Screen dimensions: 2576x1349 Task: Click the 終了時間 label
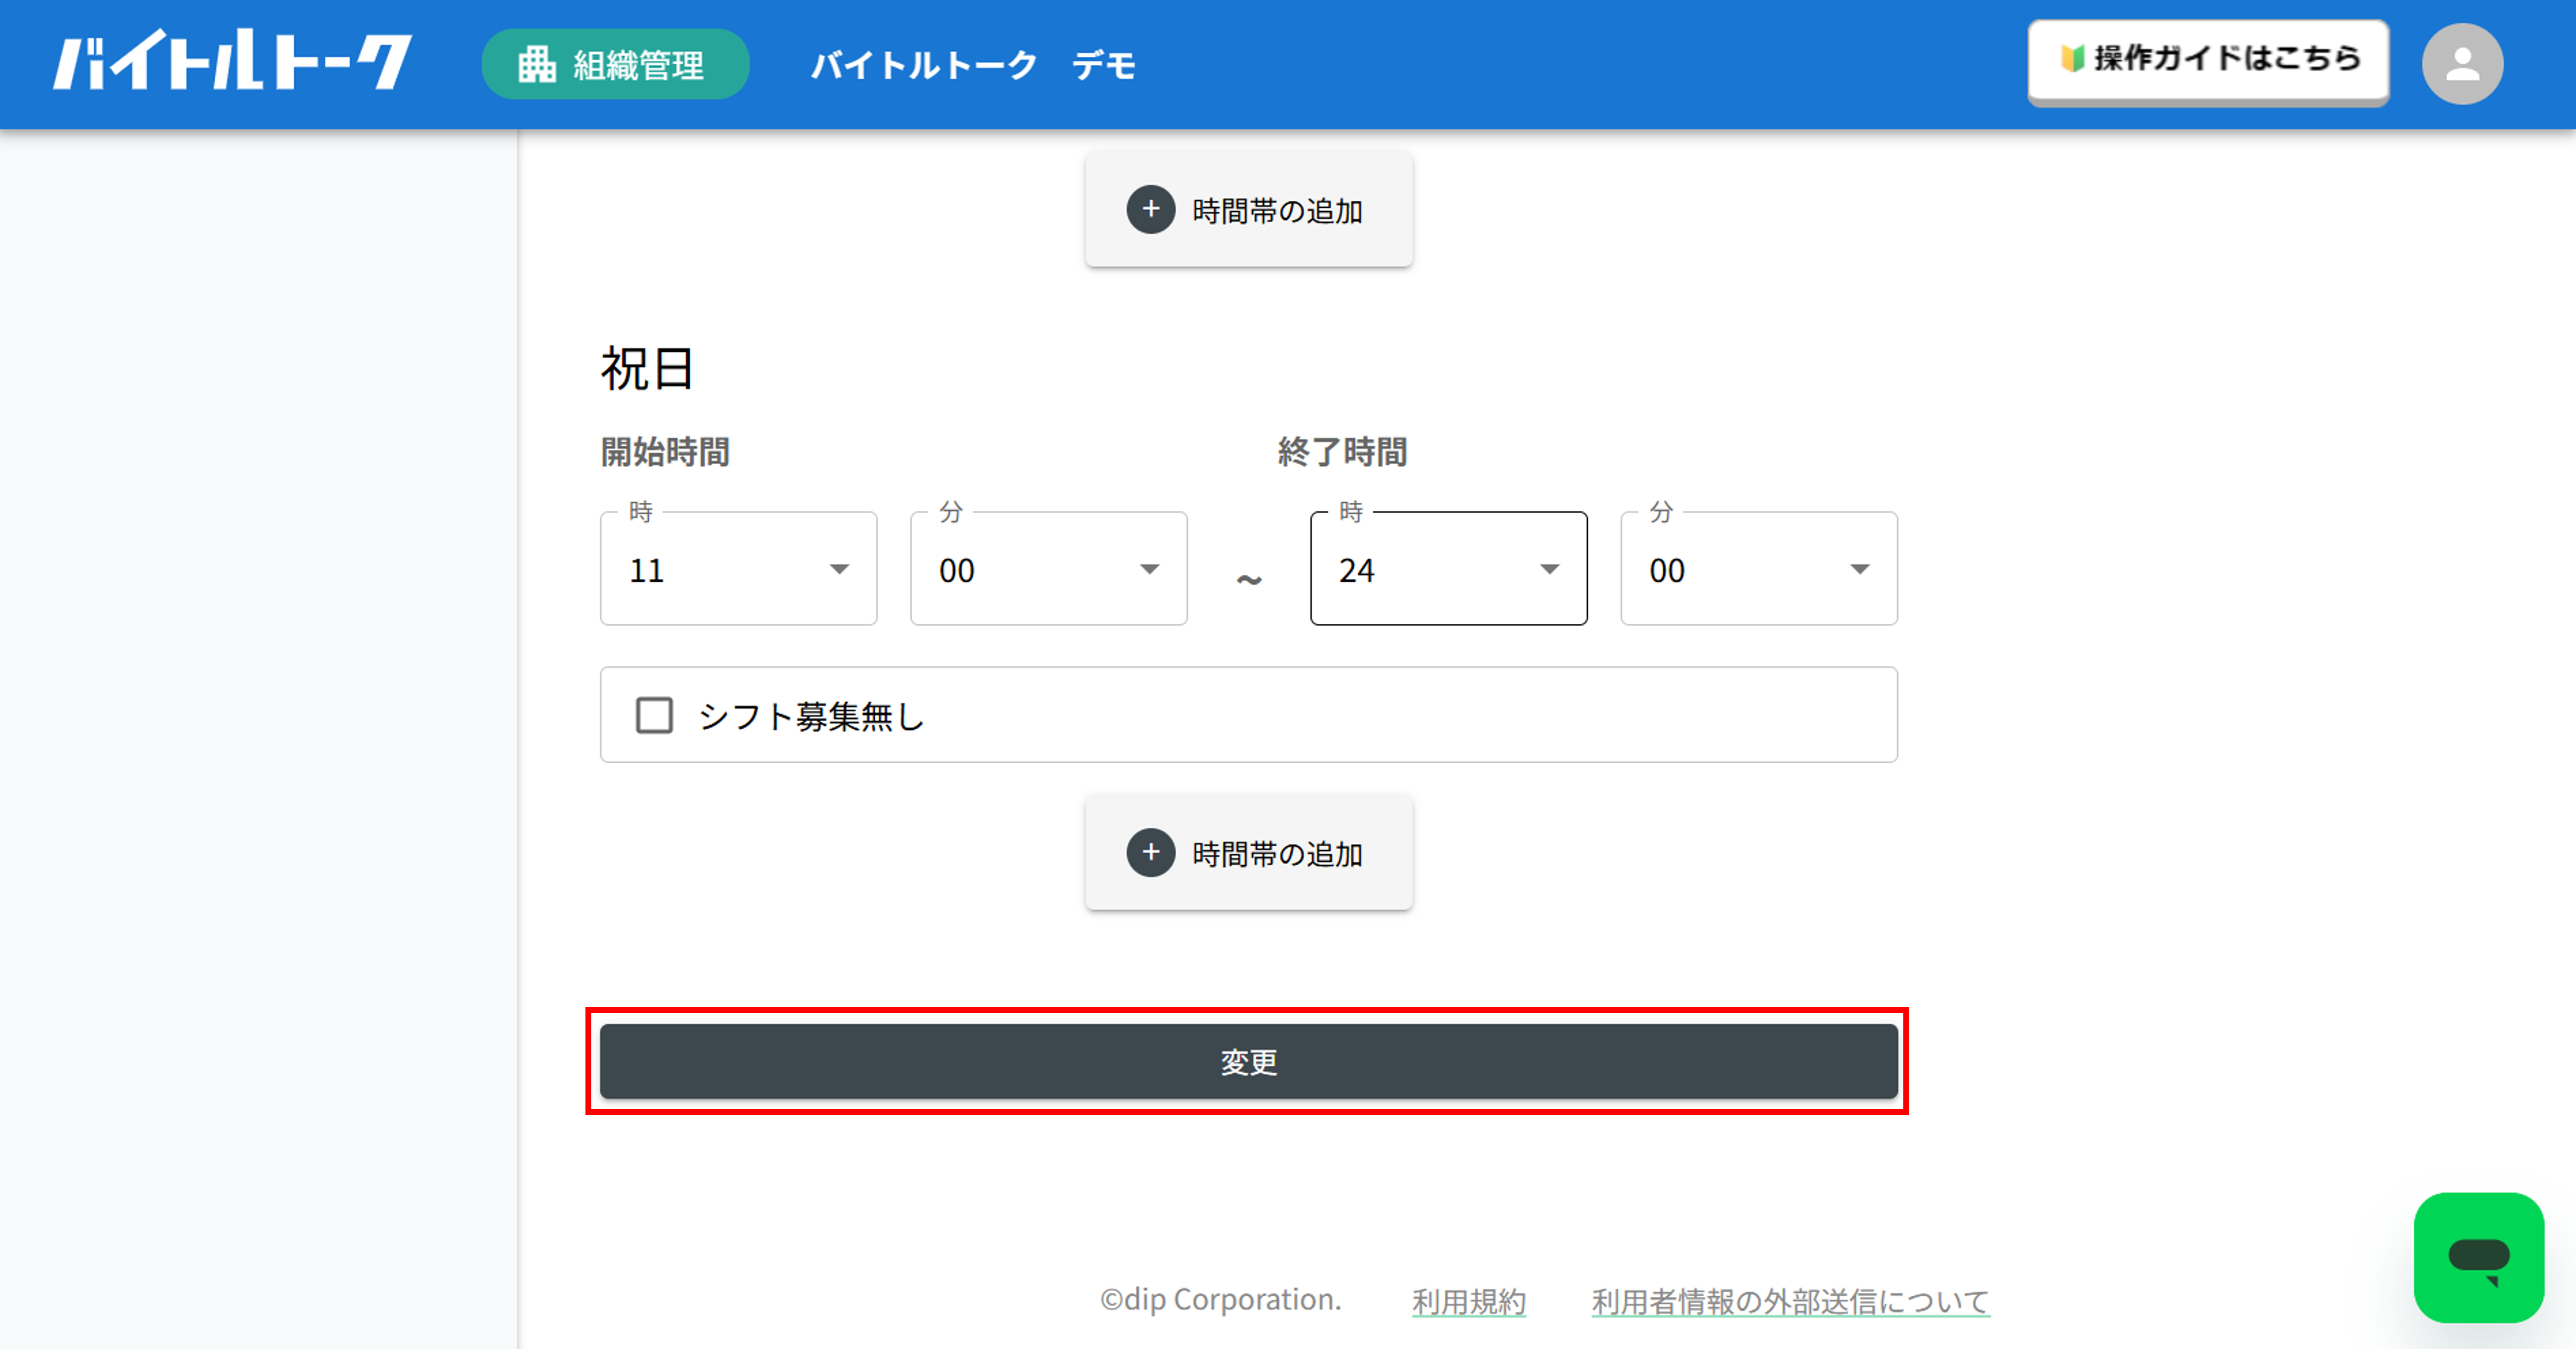(1342, 452)
